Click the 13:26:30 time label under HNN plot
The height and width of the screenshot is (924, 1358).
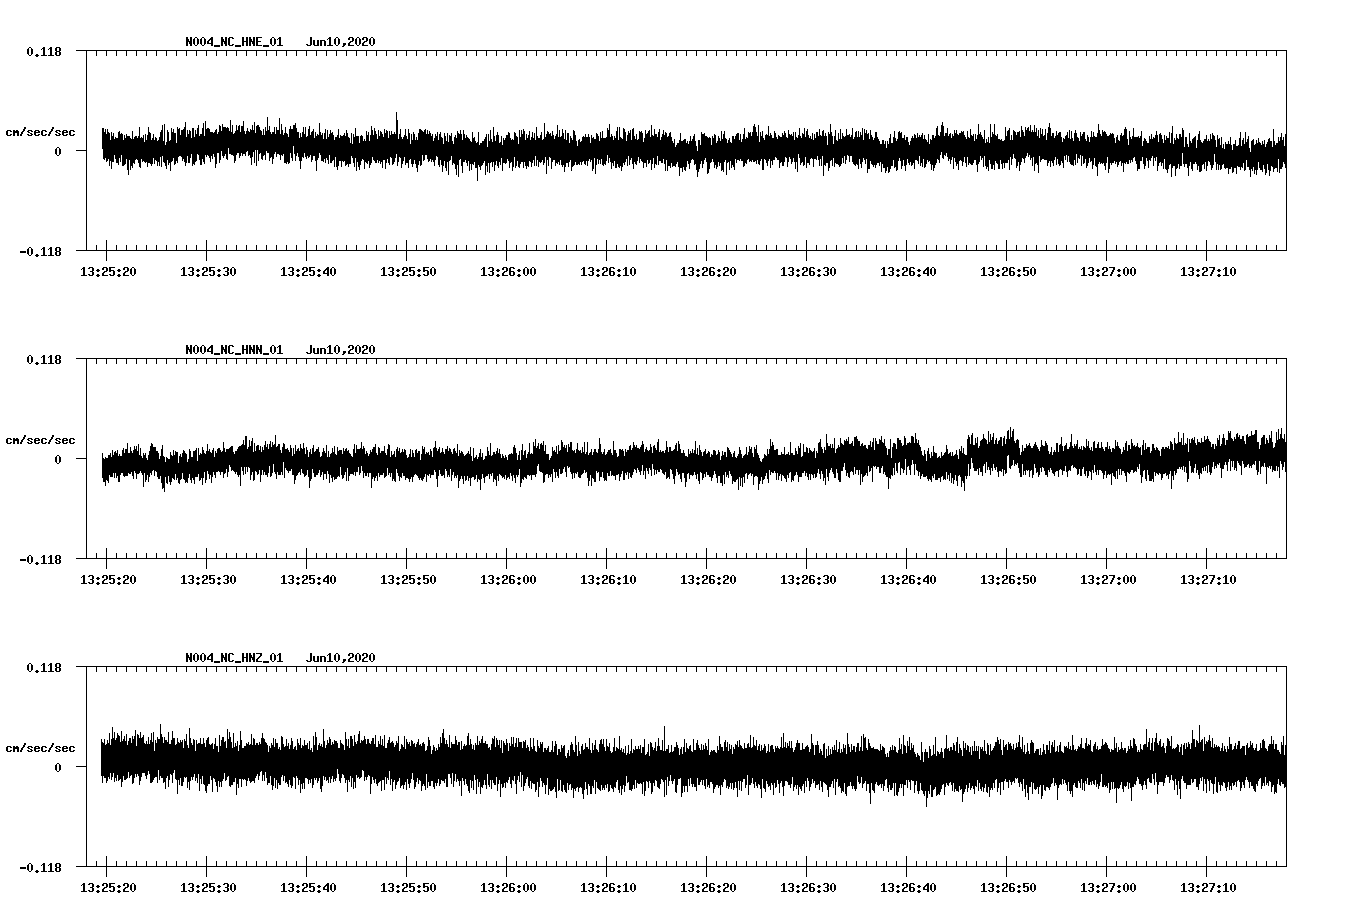tap(808, 580)
